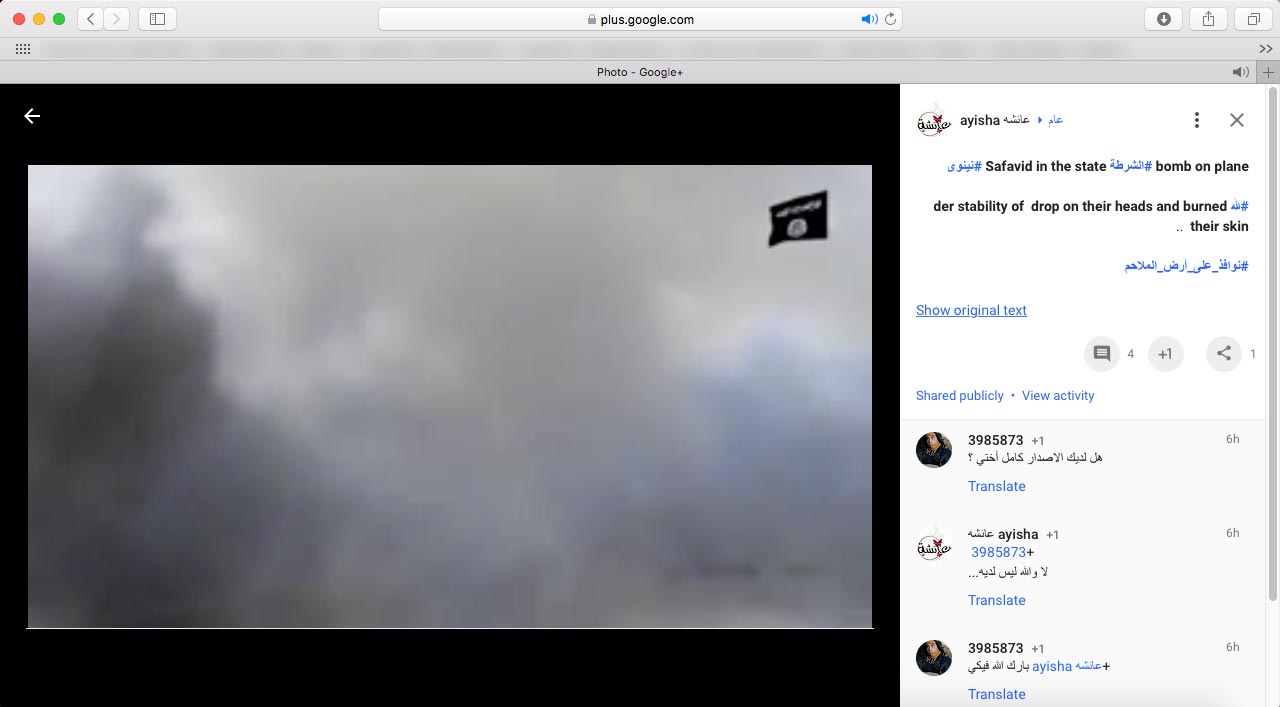This screenshot has width=1280, height=707.
Task: Click the Google+ back arrow over the photo
Action: (32, 116)
